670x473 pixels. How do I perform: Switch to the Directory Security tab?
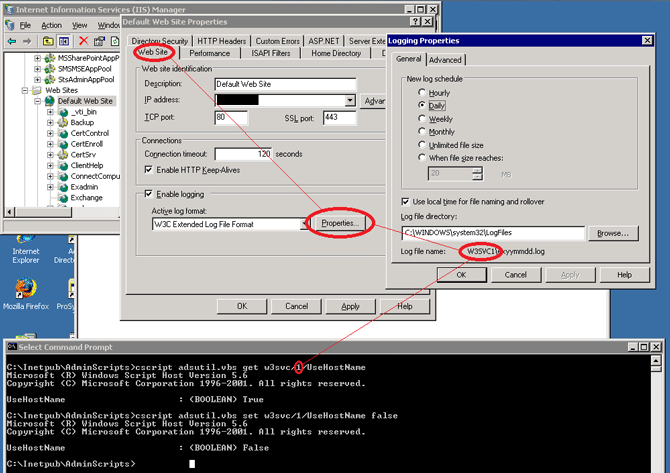tap(159, 41)
